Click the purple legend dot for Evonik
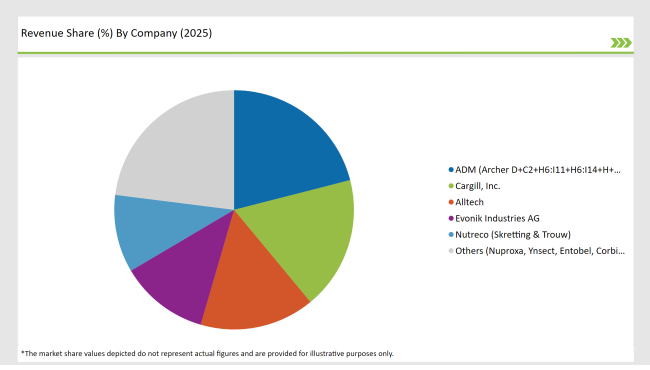650x370 pixels. pyautogui.click(x=451, y=218)
